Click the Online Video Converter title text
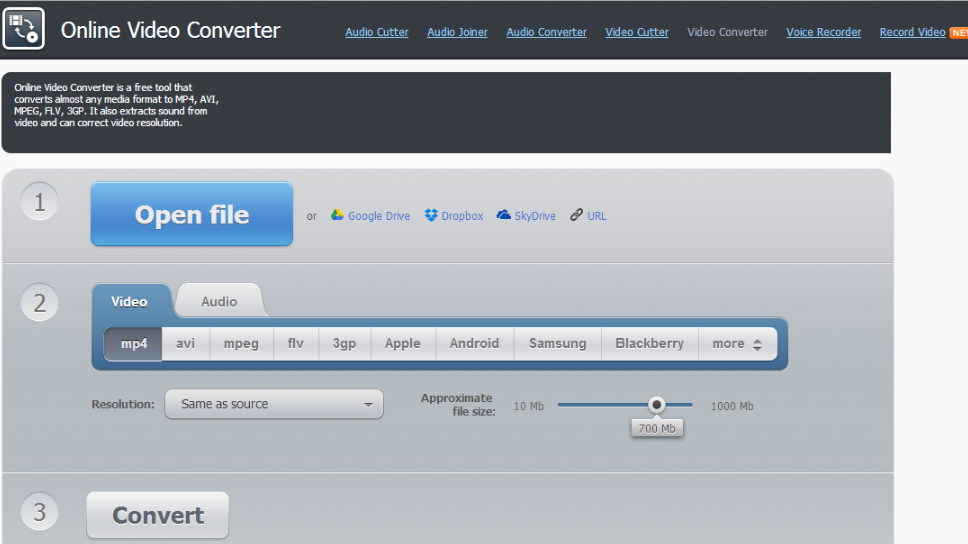Screen dimensions: 968x544 [170, 30]
